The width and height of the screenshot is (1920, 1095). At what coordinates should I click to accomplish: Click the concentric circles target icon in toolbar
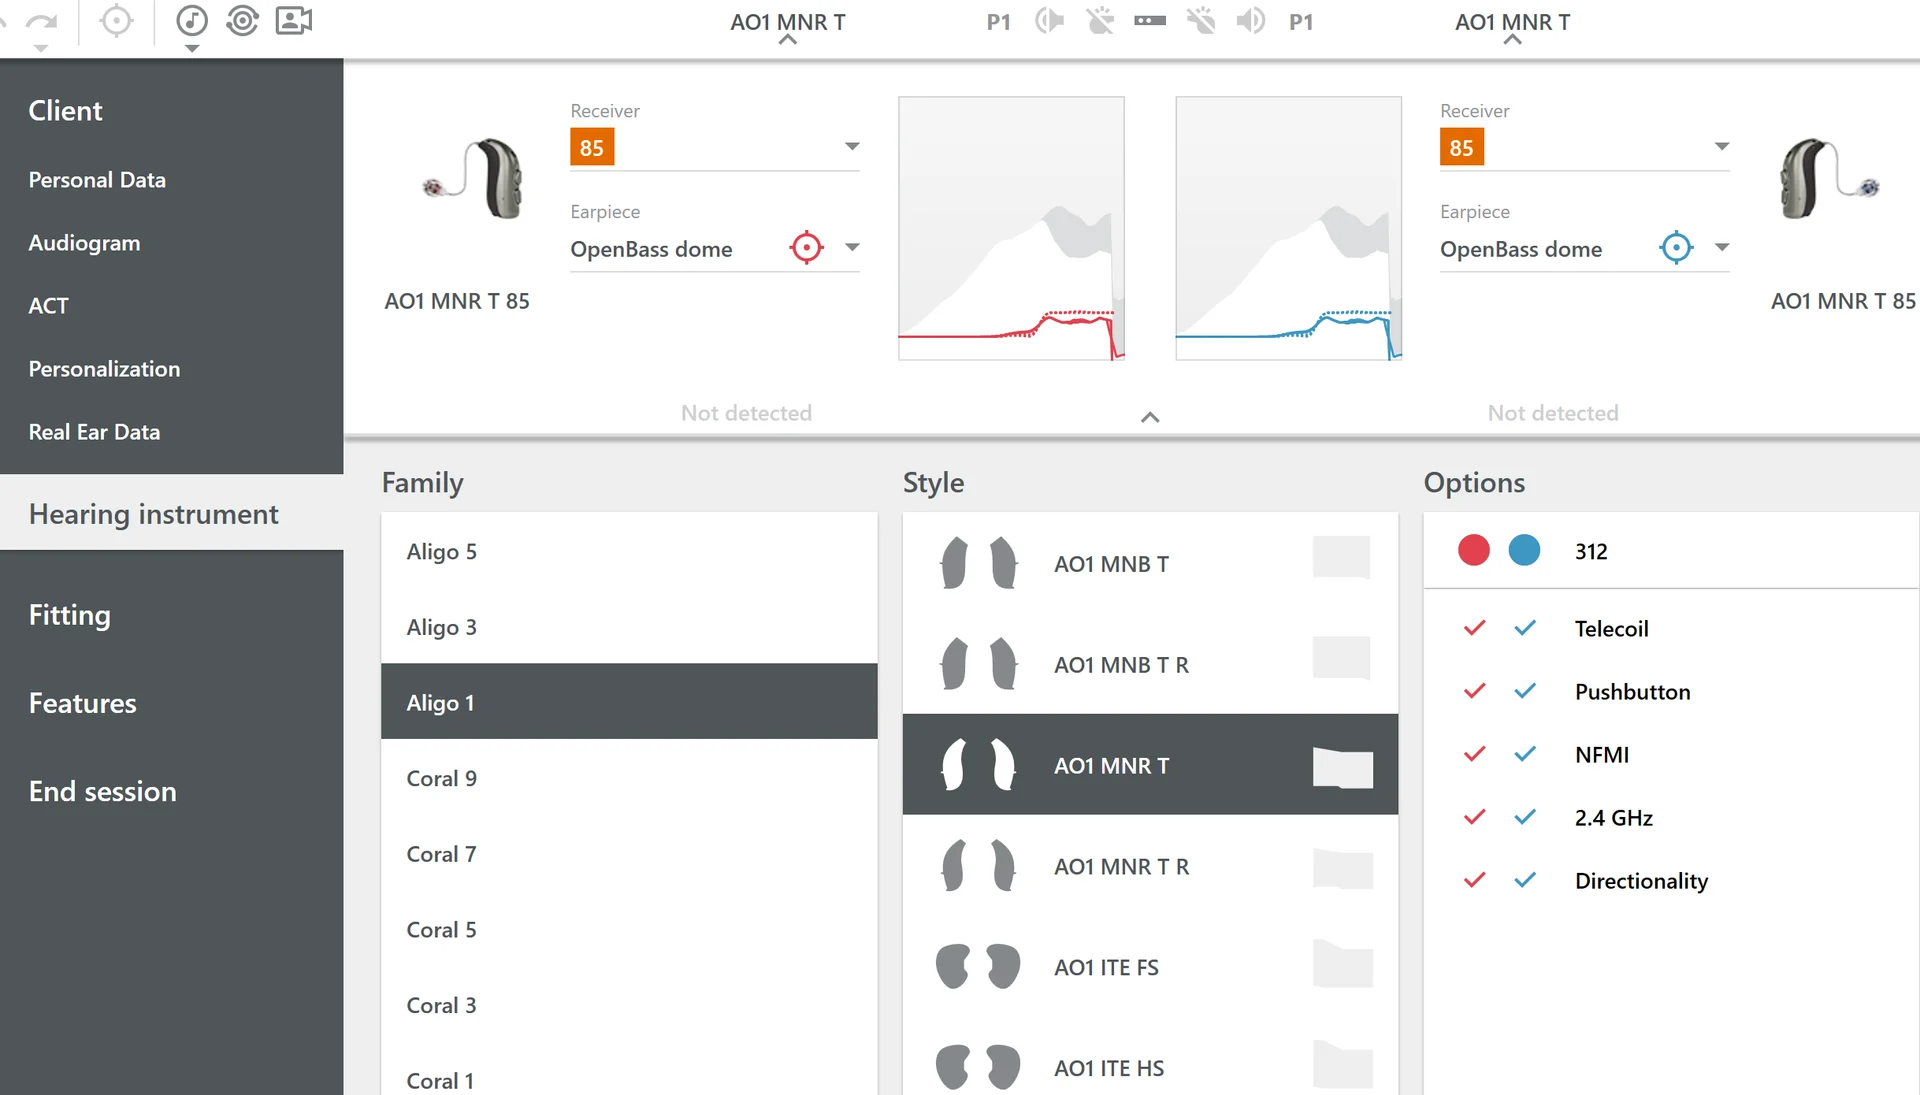click(242, 21)
